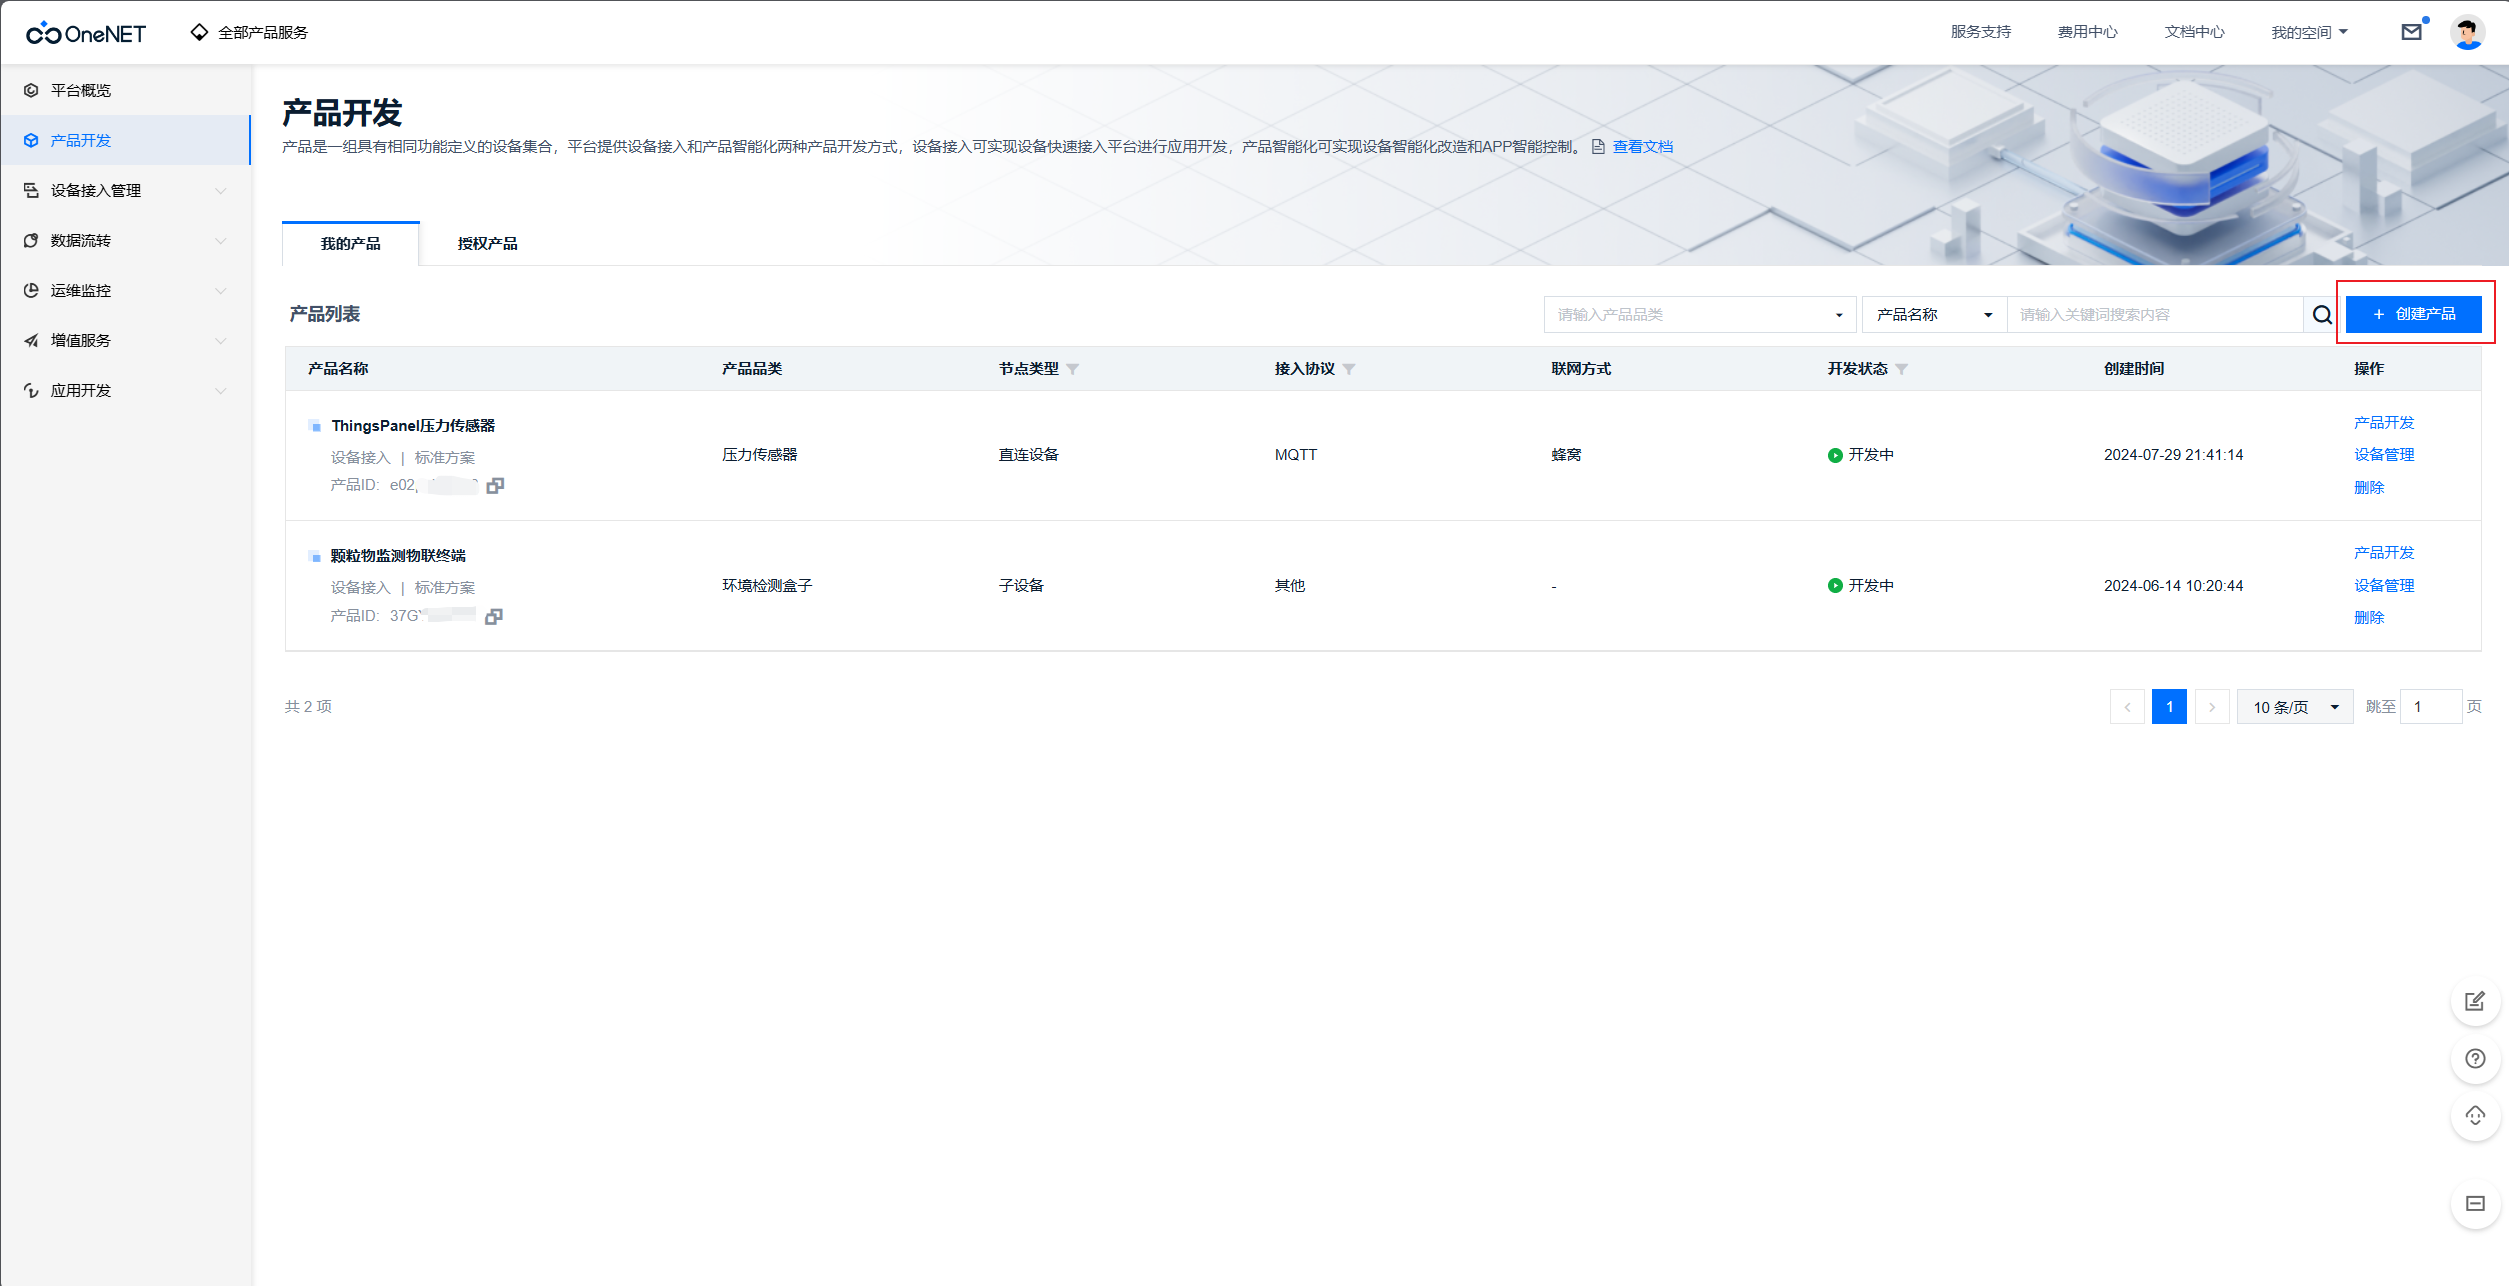Open the 10 条/页 page size dropdown
The height and width of the screenshot is (1286, 2509).
2294,707
